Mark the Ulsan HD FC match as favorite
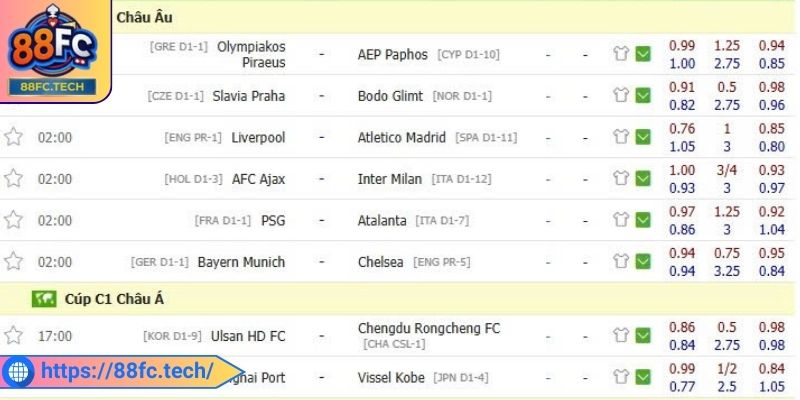Viewport: 800px width, 400px height. [13, 336]
